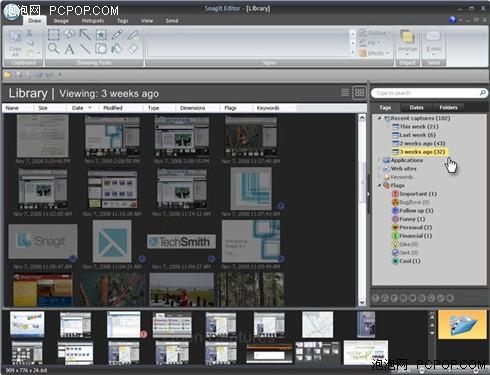The height and width of the screenshot is (375, 490).
Task: Open the Image ribbon tab
Action: 61,21
